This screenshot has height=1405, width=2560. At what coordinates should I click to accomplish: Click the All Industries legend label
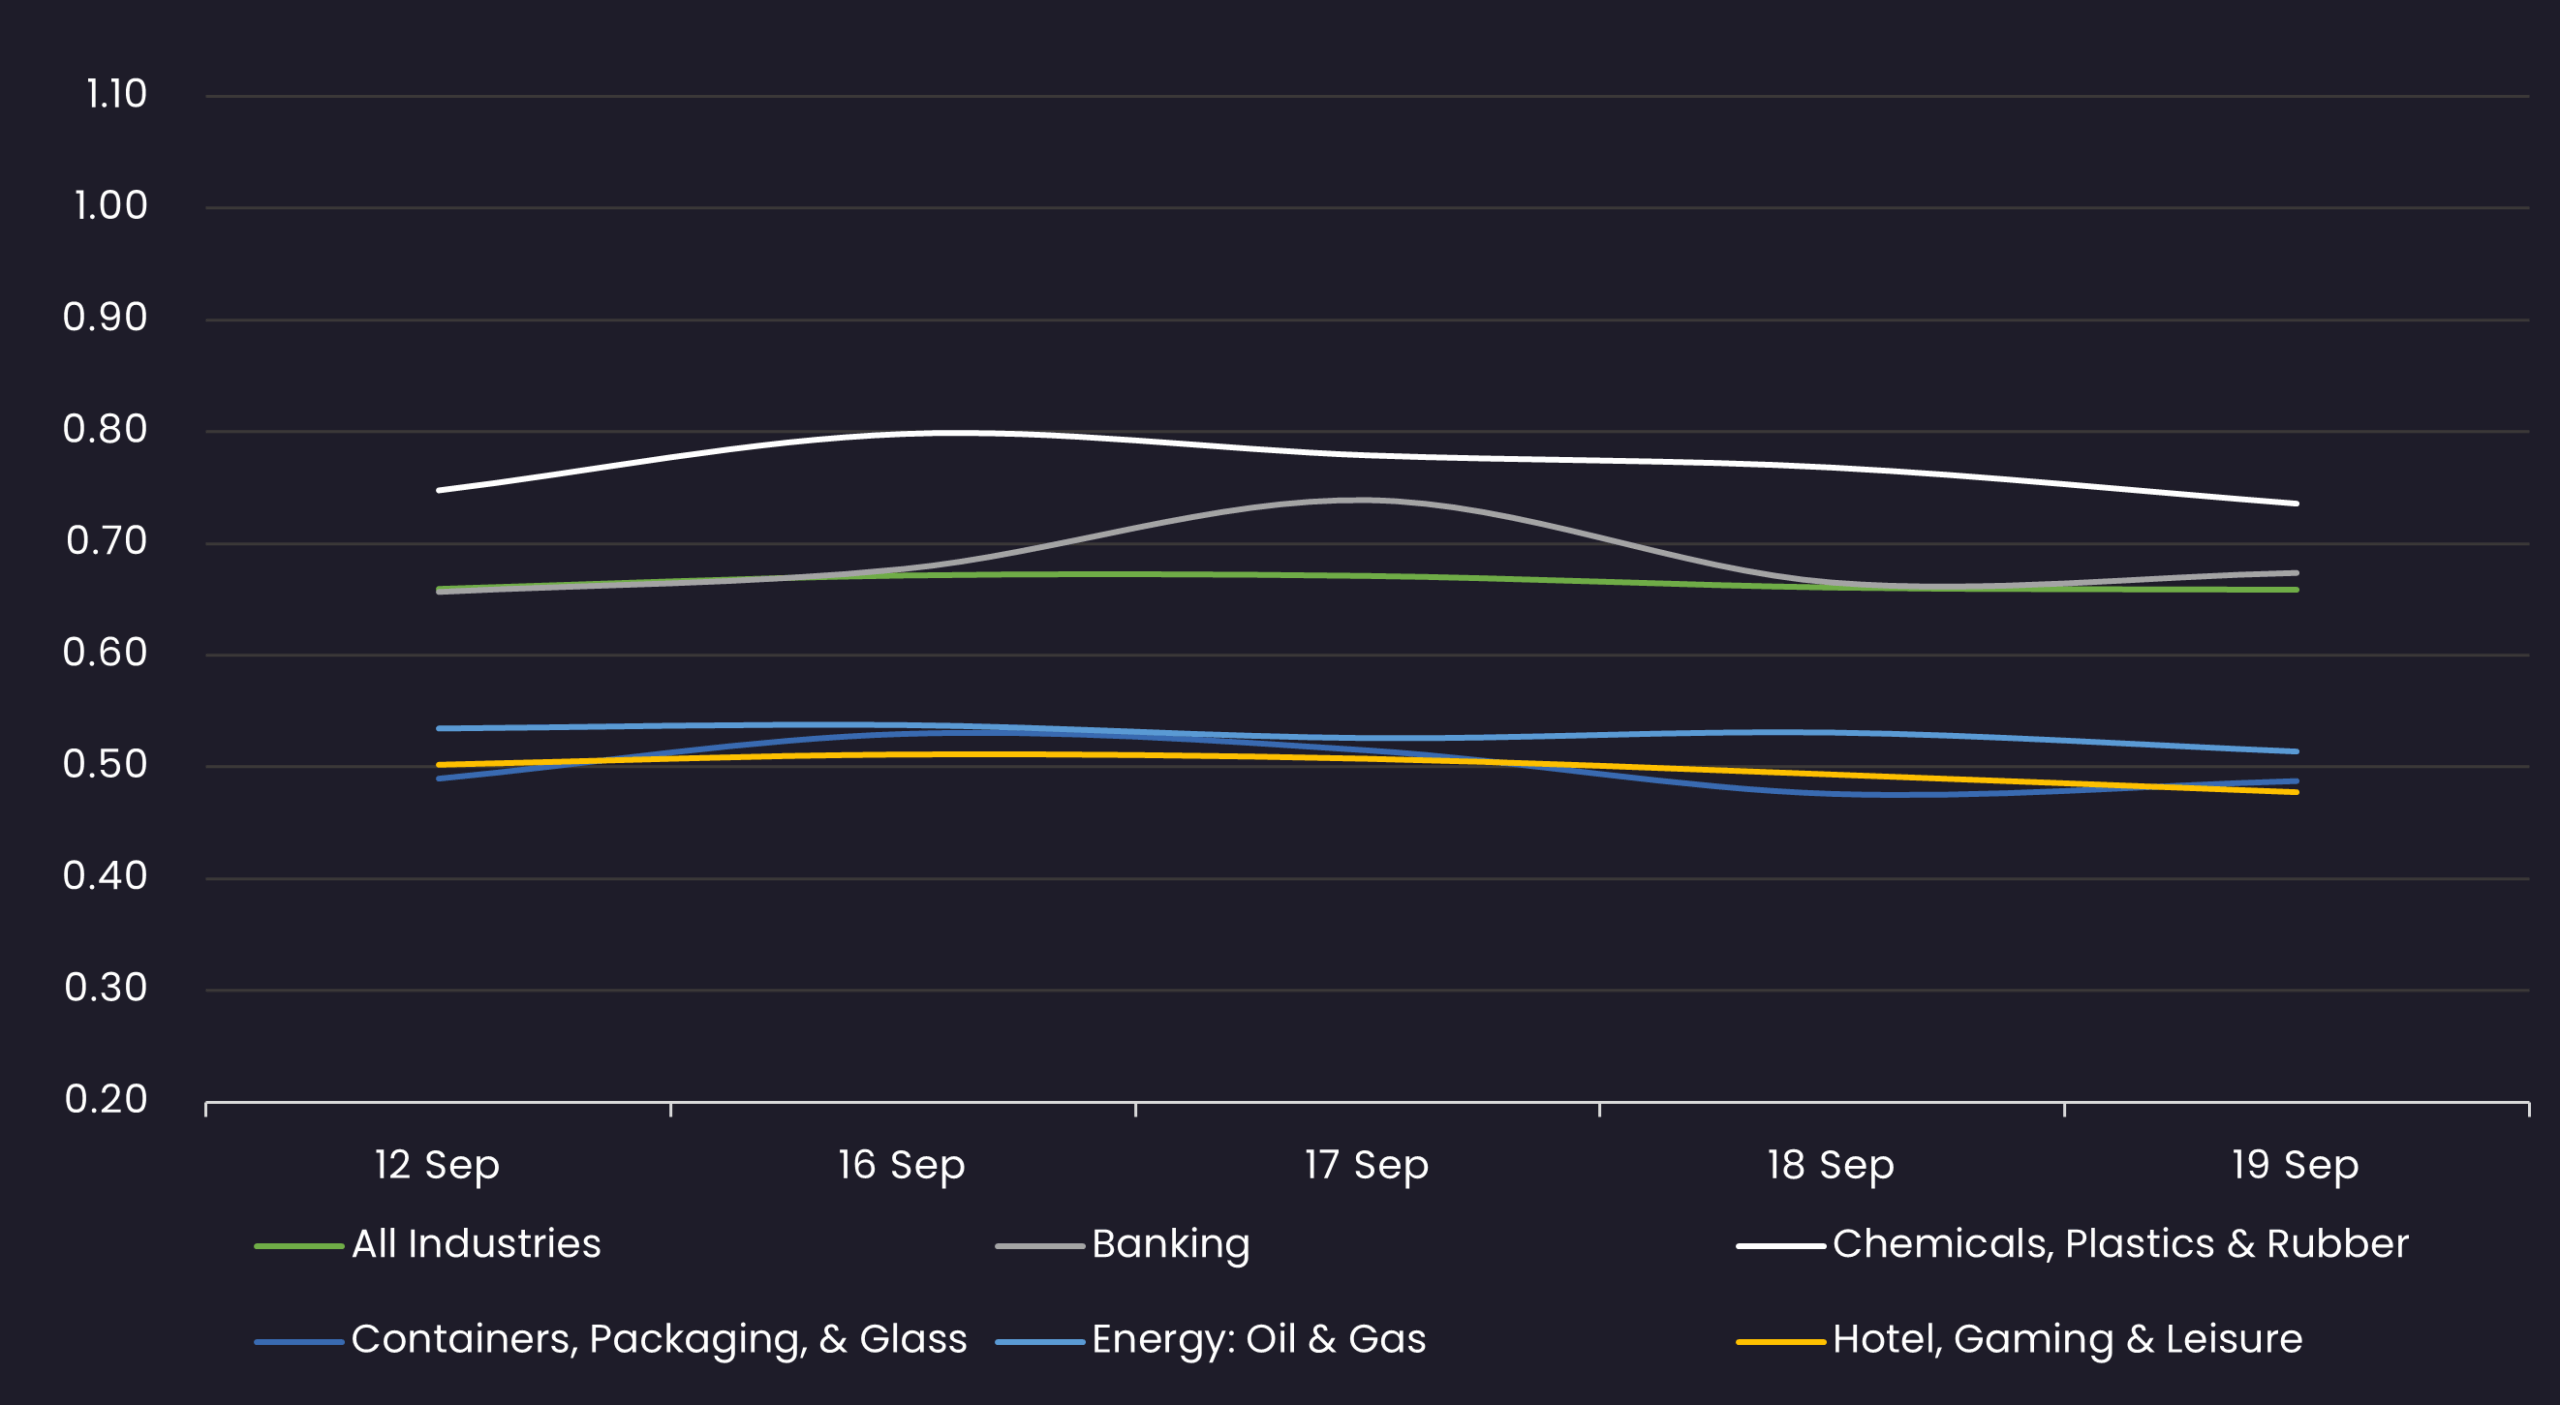476,1244
